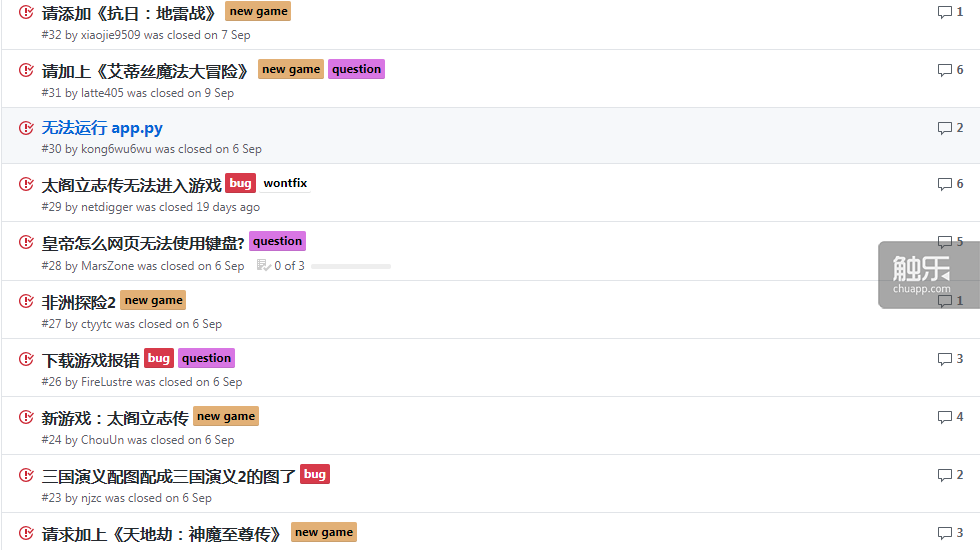This screenshot has height=550, width=980.
Task: Filter by bug label on issue #23
Action: coord(314,474)
